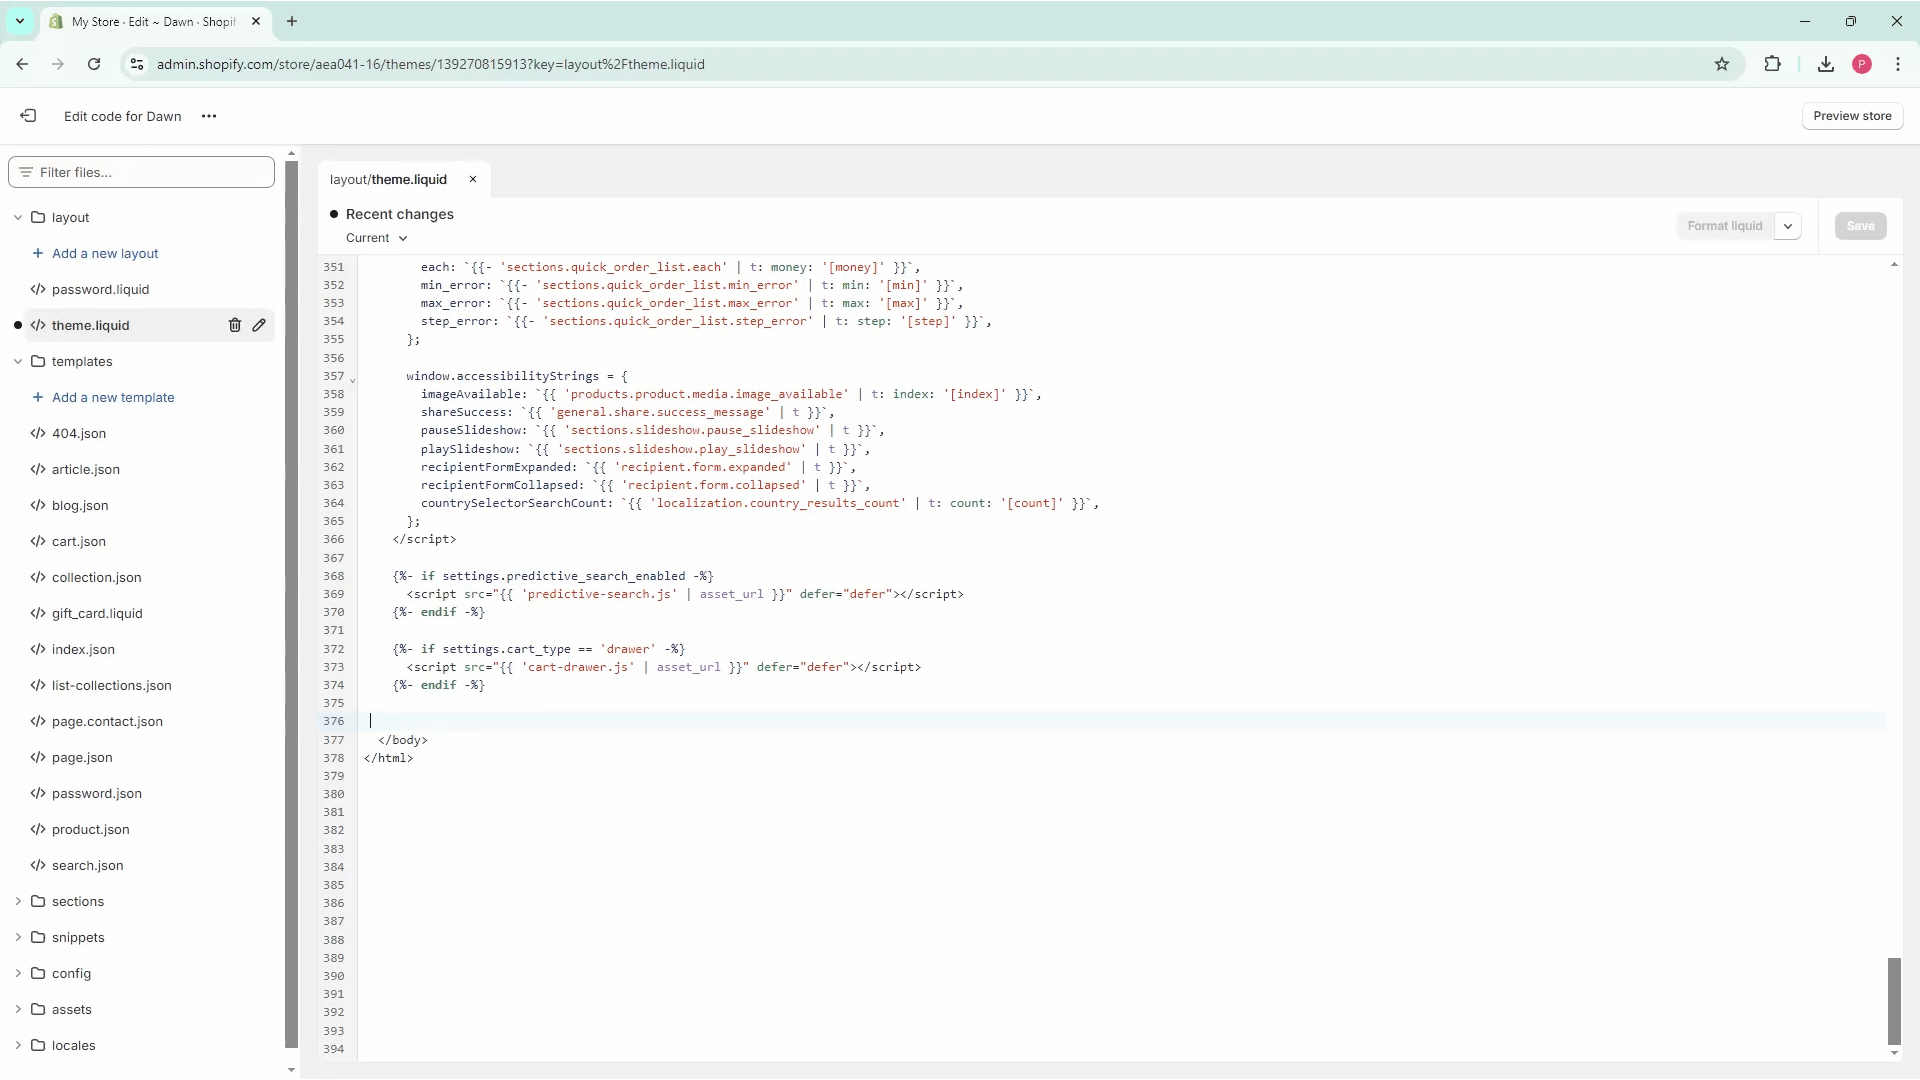Click the browser address bar URL
This screenshot has height=1080, width=1920.
click(431, 64)
